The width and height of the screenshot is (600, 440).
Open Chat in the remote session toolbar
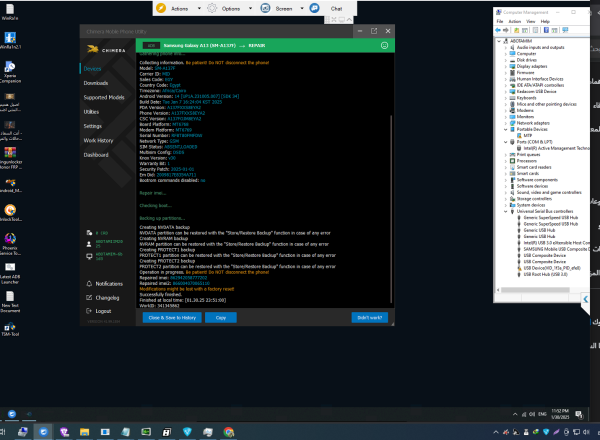coord(336,8)
